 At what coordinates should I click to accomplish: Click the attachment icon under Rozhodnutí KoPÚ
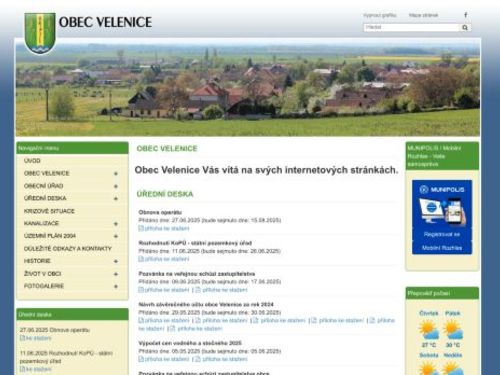(141, 259)
